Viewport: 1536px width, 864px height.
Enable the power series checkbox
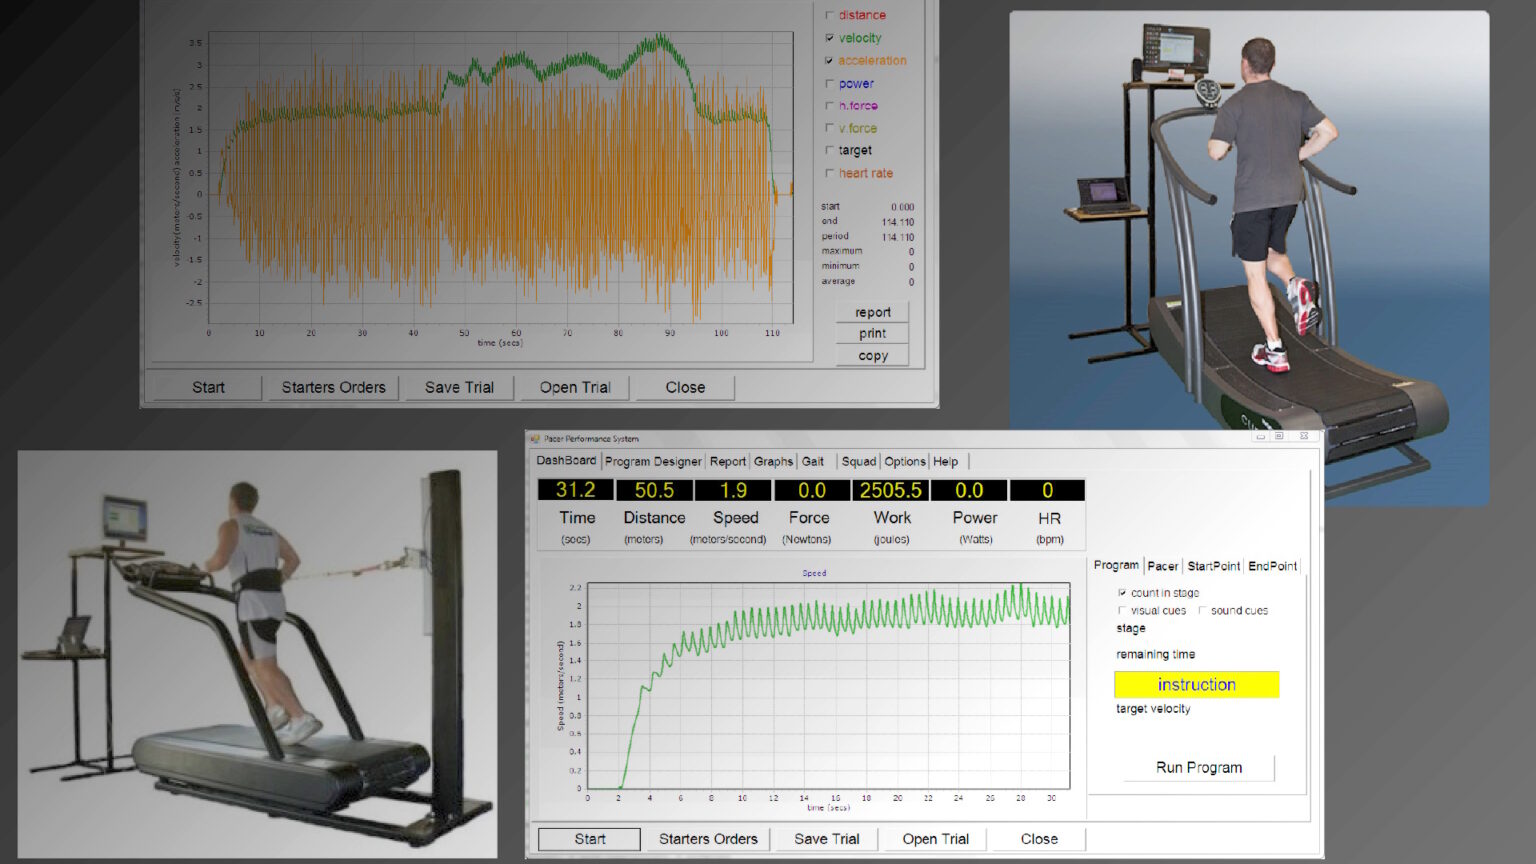pyautogui.click(x=829, y=84)
